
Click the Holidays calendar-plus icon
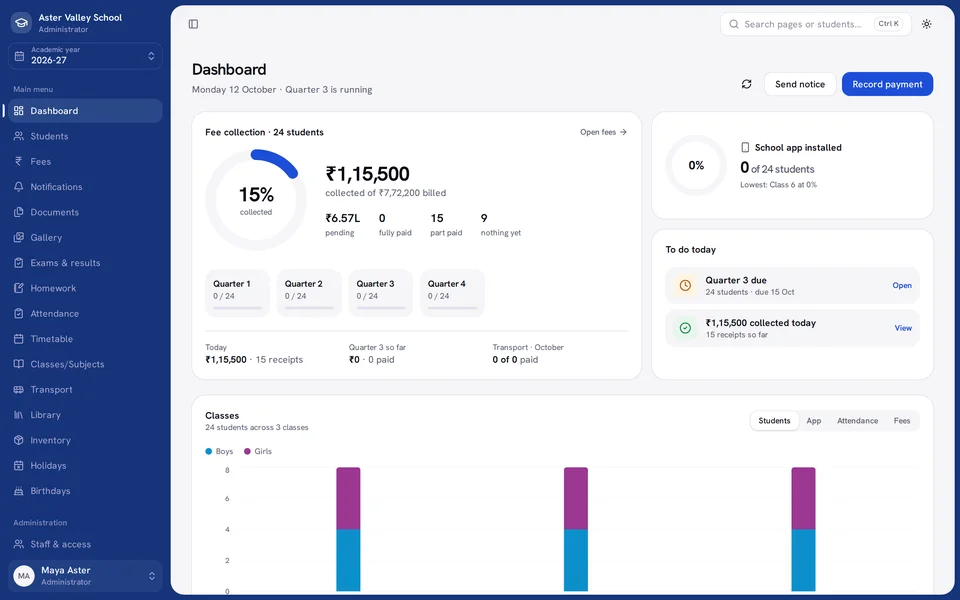pyautogui.click(x=19, y=465)
